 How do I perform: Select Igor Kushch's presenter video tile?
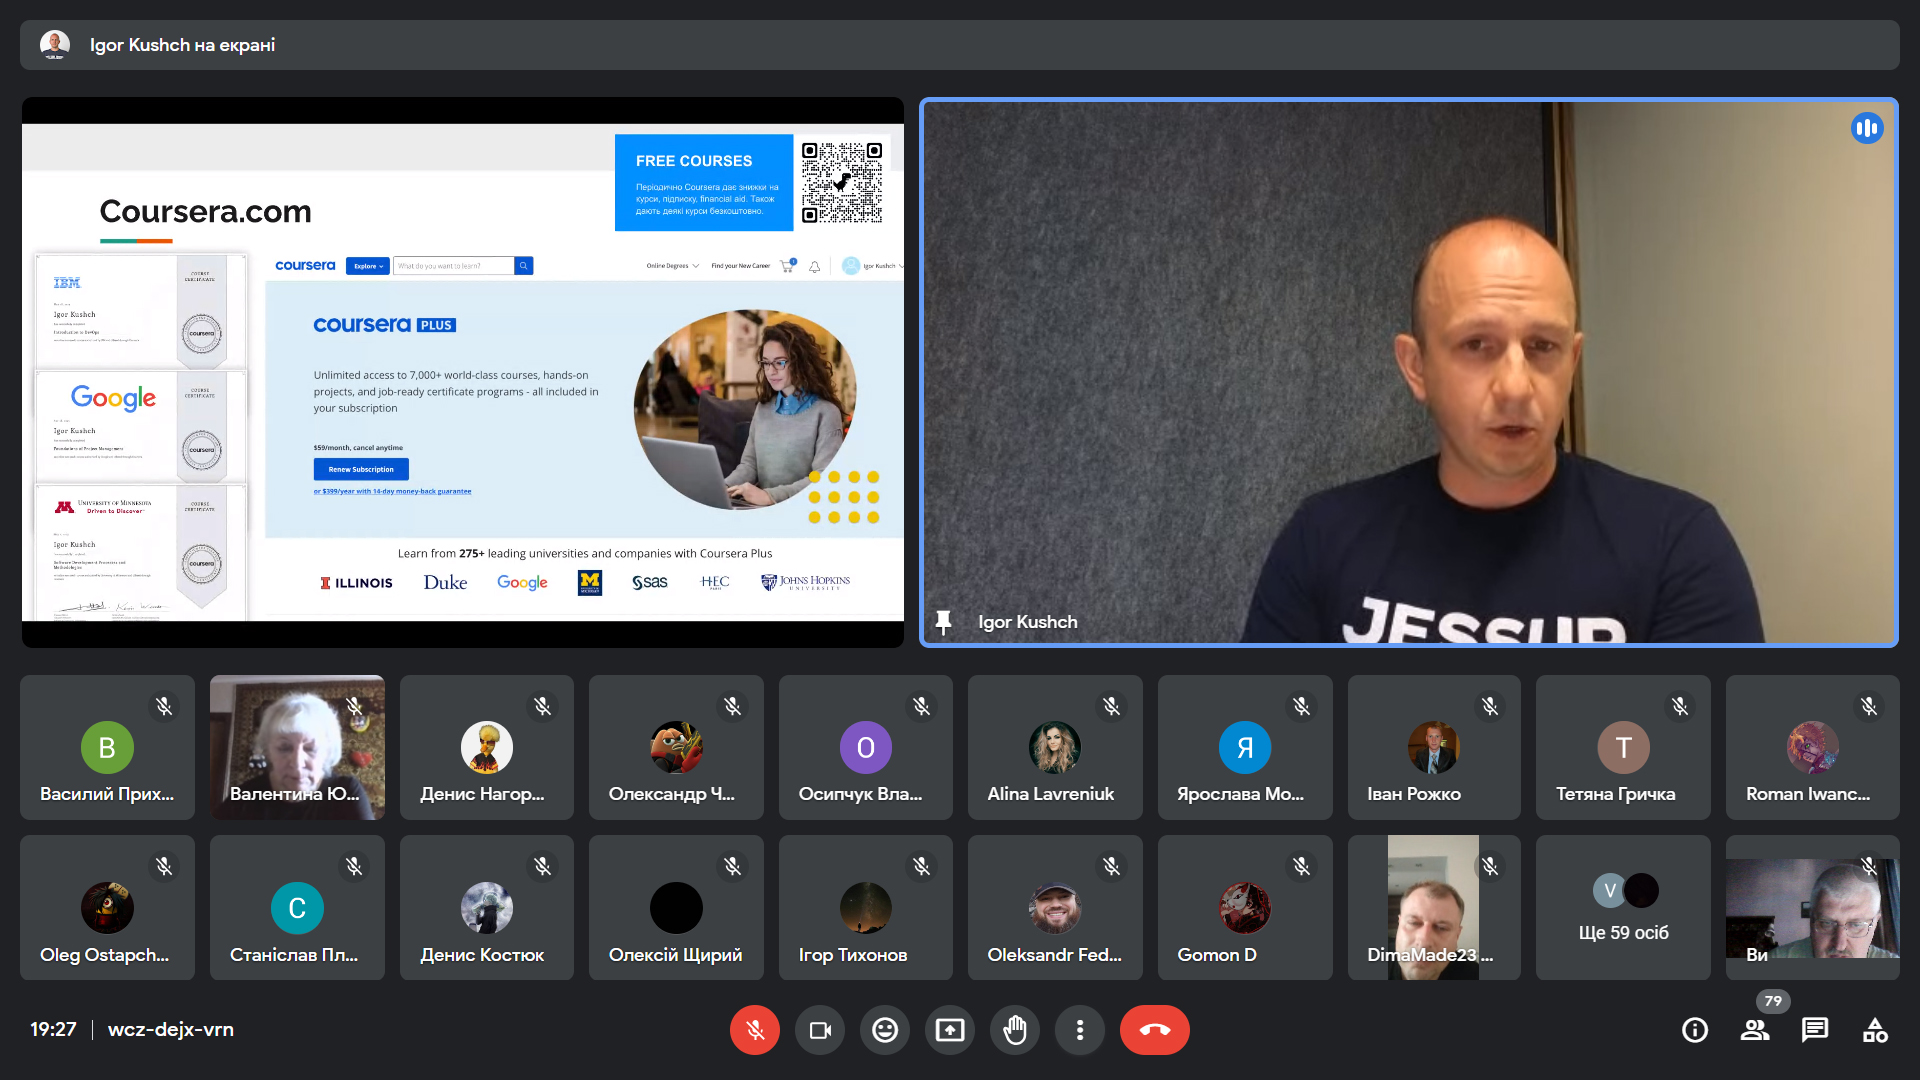click(1409, 372)
